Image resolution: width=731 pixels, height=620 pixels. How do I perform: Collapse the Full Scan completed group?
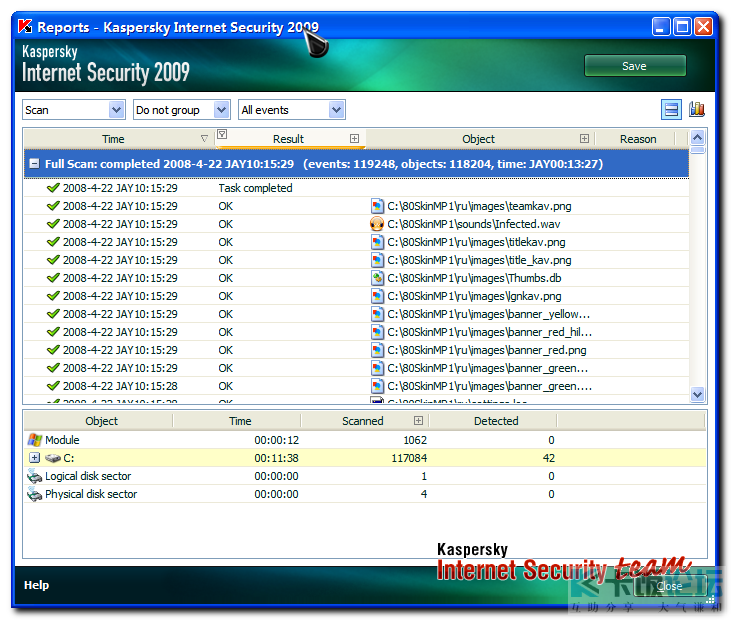[34, 164]
